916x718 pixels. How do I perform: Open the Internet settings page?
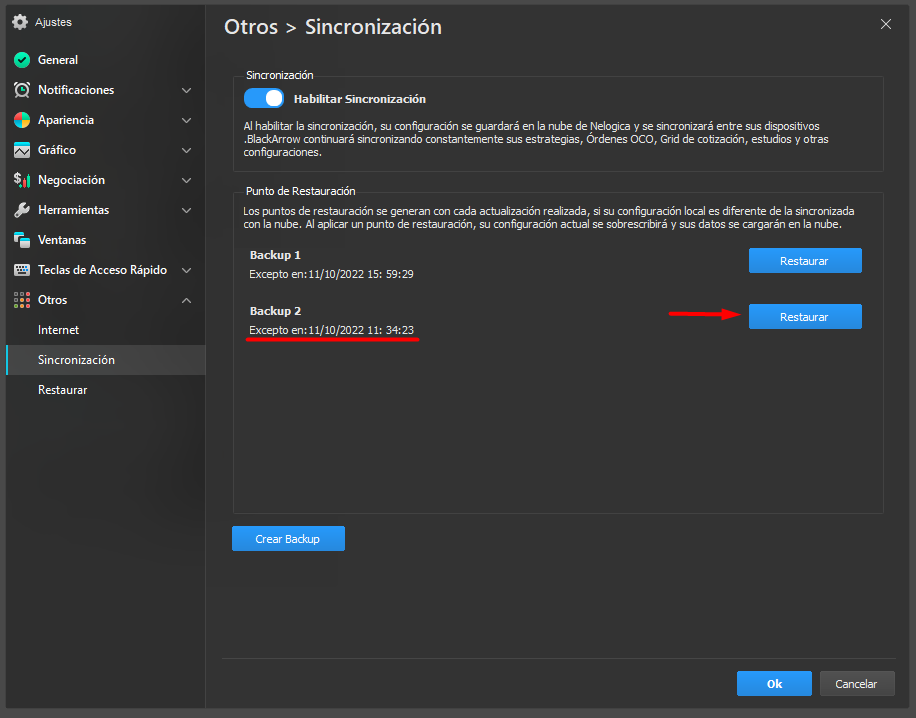pyautogui.click(x=58, y=330)
